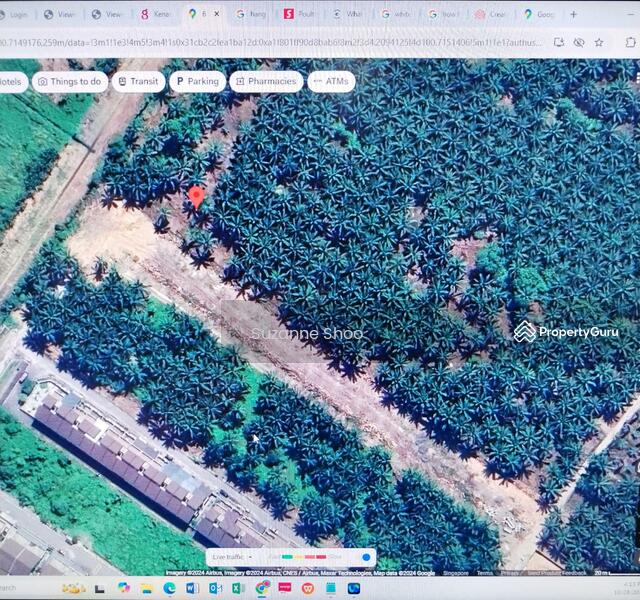Viewport: 640px width, 600px height.
Task: Show Pharmacies on the map
Action: tap(266, 82)
